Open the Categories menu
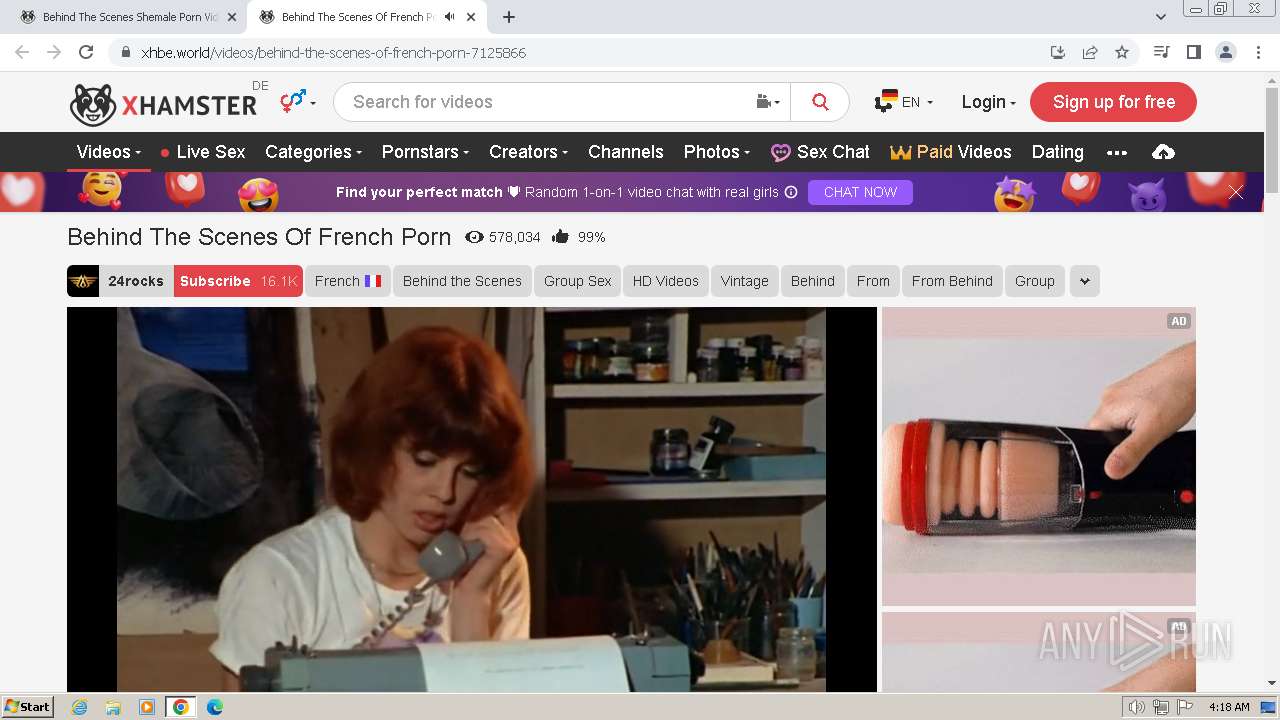 (x=313, y=152)
